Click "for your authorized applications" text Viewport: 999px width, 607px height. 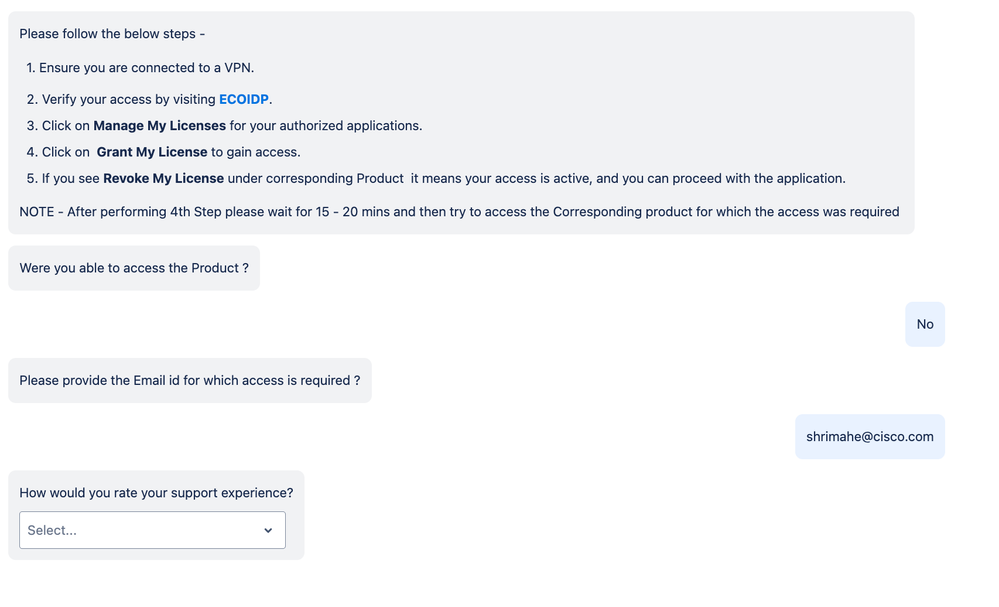(326, 126)
